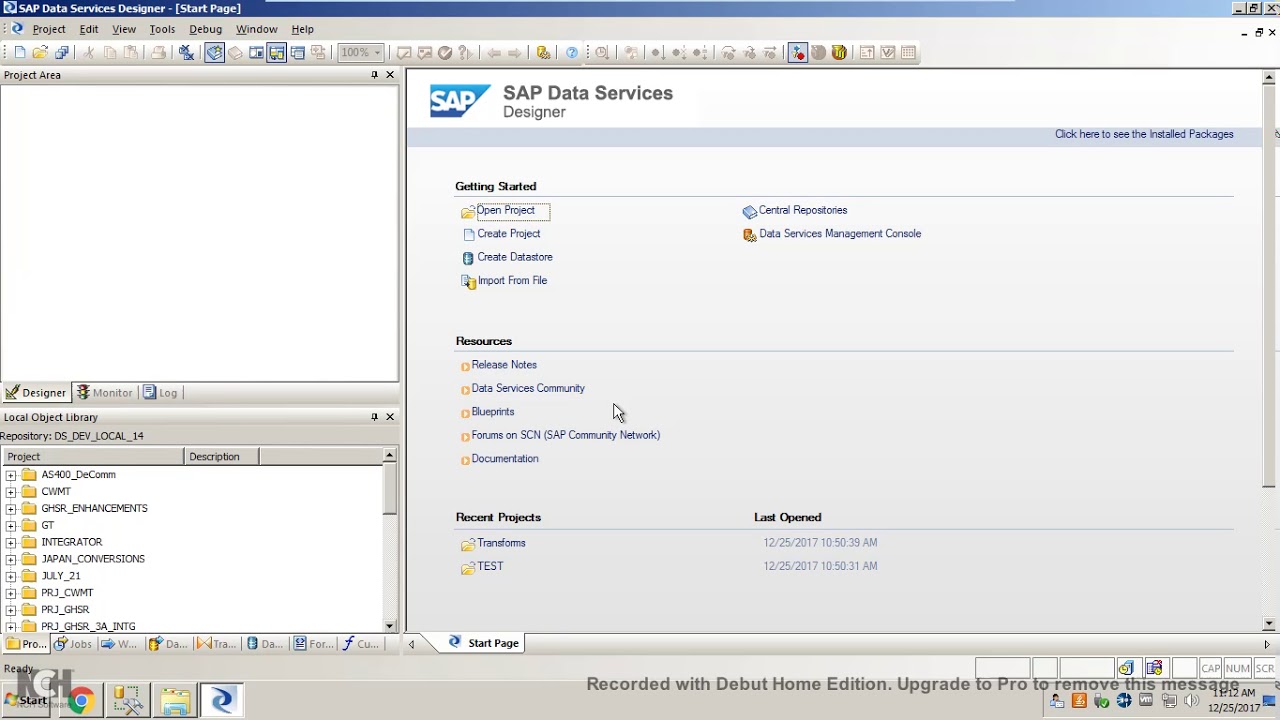Viewport: 1280px width, 720px height.
Task: Click the orange funnel filter toolbar icon
Action: (839, 53)
